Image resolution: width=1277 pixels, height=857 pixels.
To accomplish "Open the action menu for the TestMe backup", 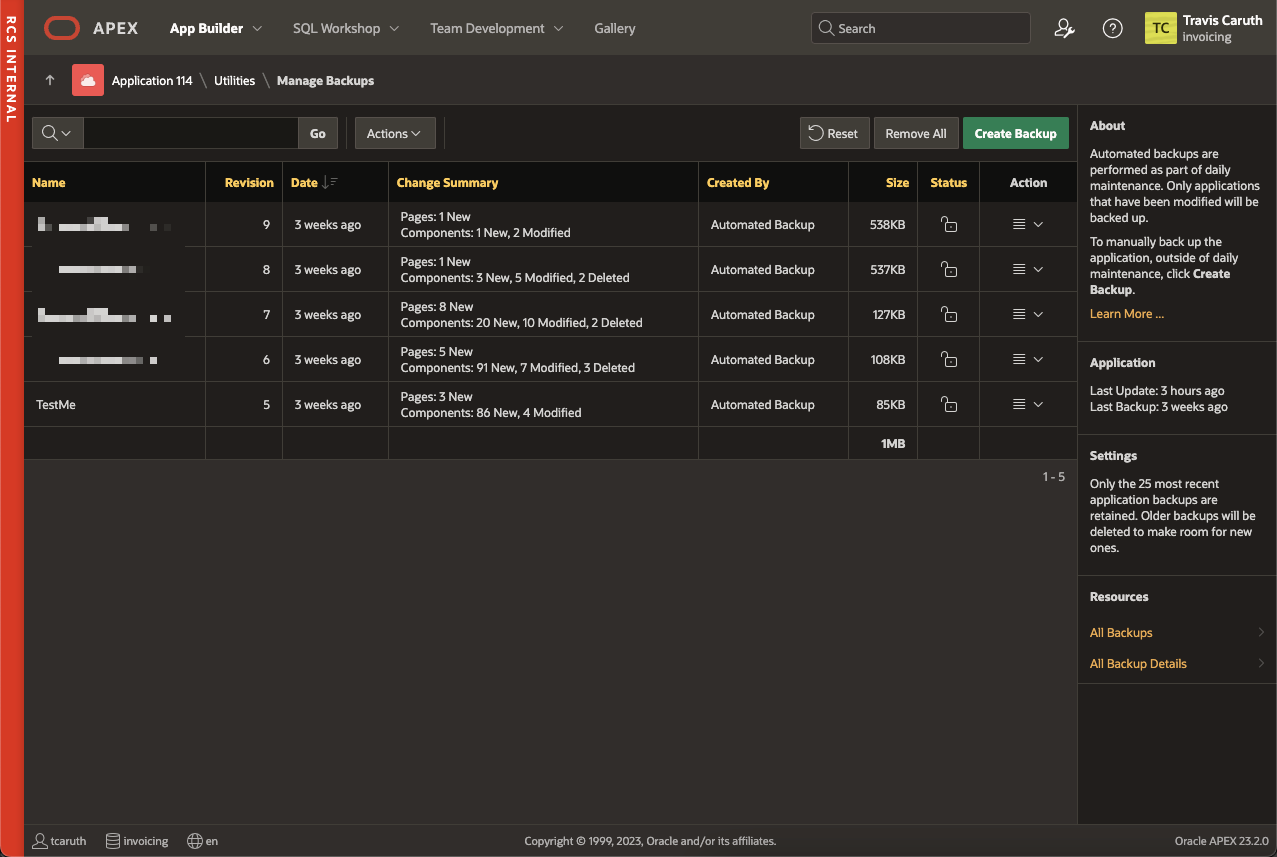I will 1028,405.
